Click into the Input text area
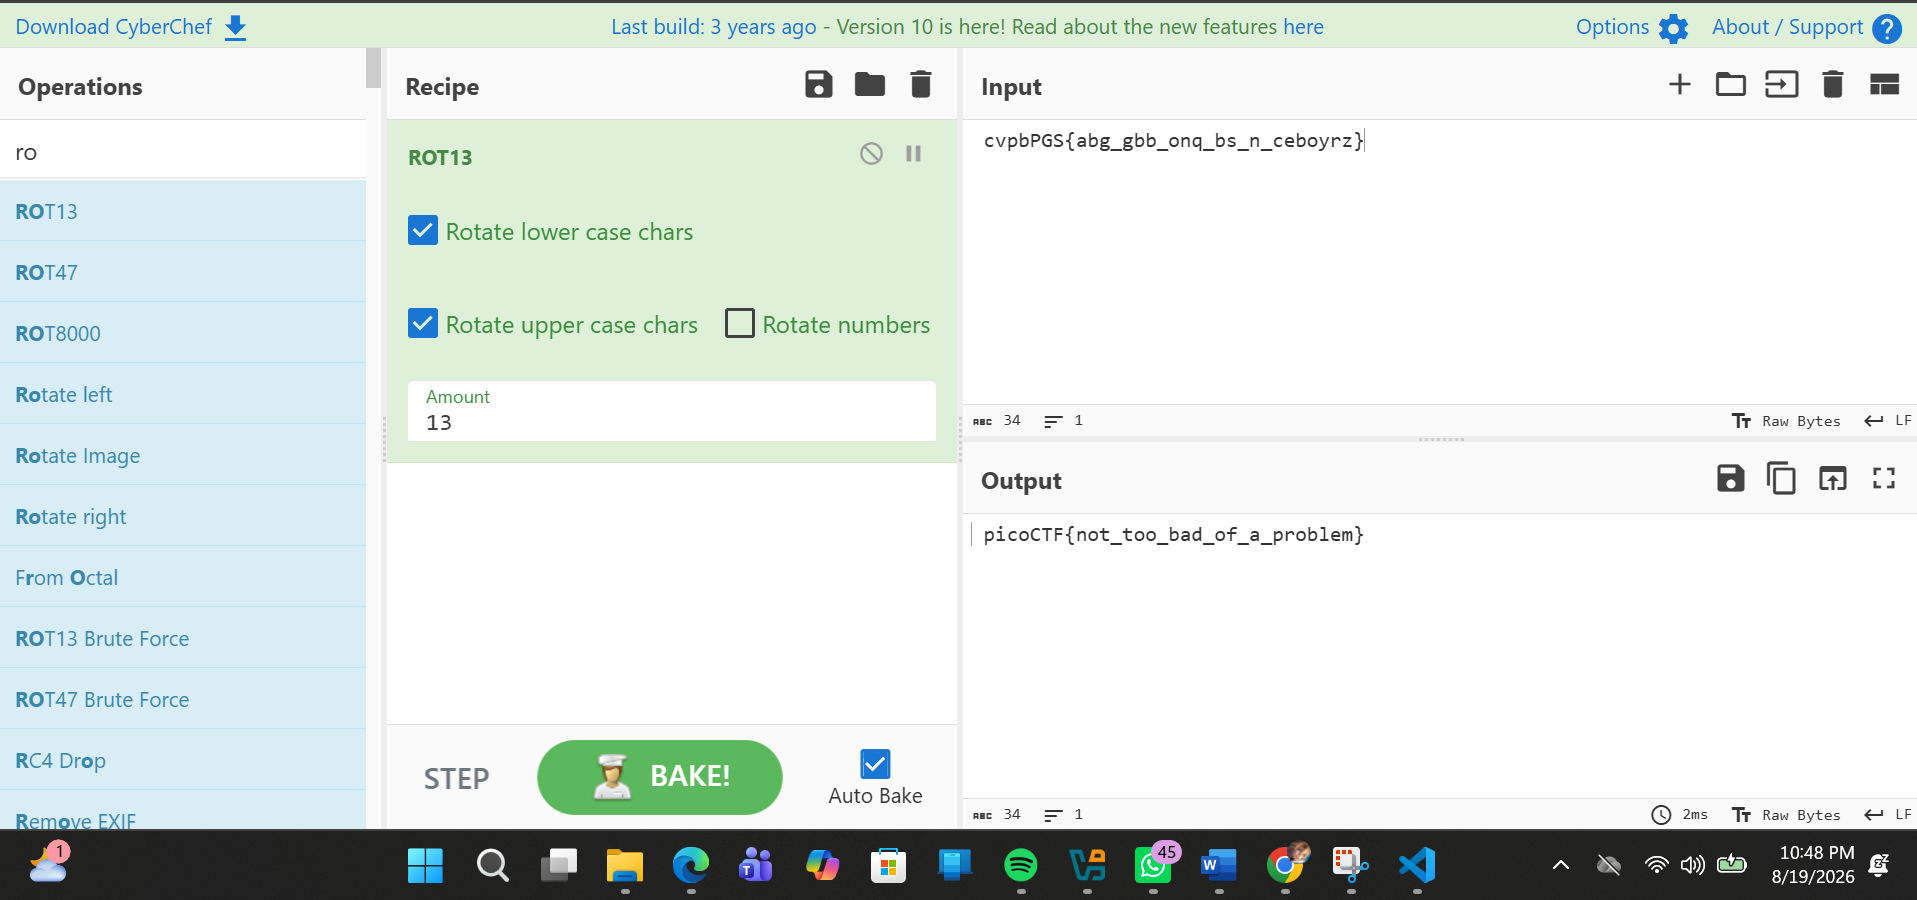This screenshot has height=900, width=1917. pyautogui.click(x=1440, y=260)
